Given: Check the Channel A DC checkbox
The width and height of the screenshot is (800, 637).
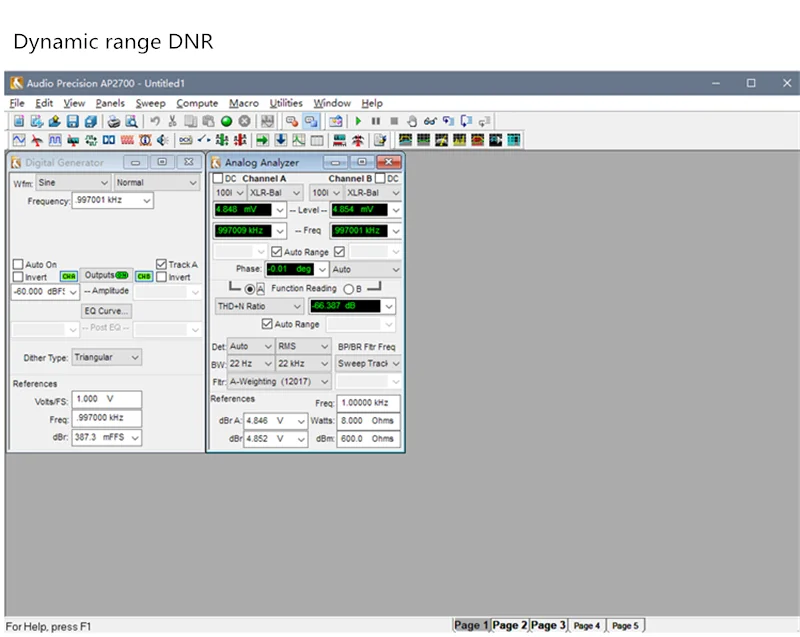Looking at the screenshot, I should pos(218,179).
